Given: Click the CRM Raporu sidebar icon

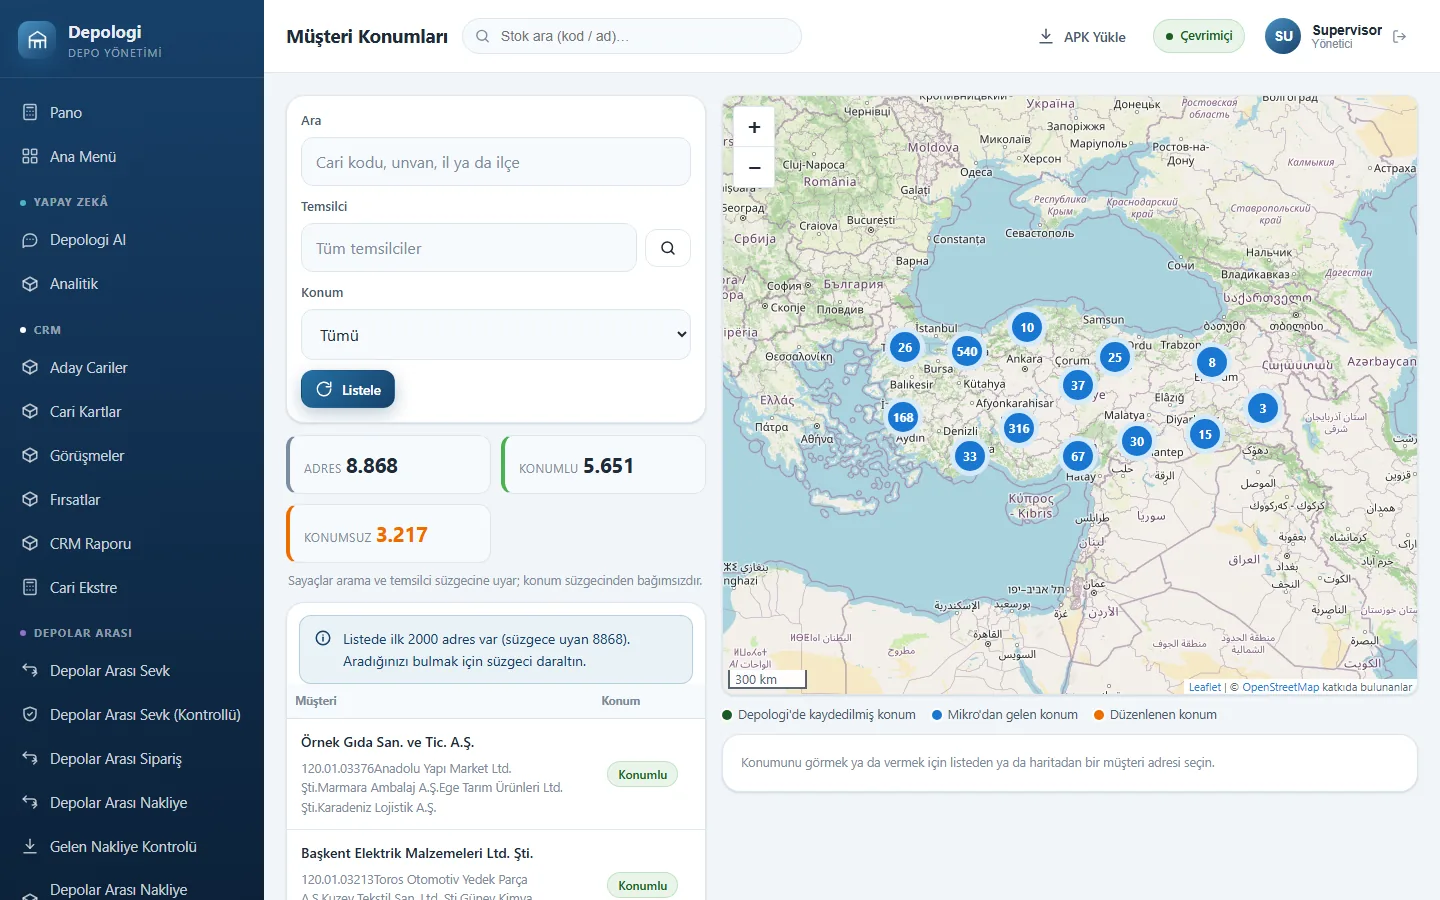Looking at the screenshot, I should (30, 544).
